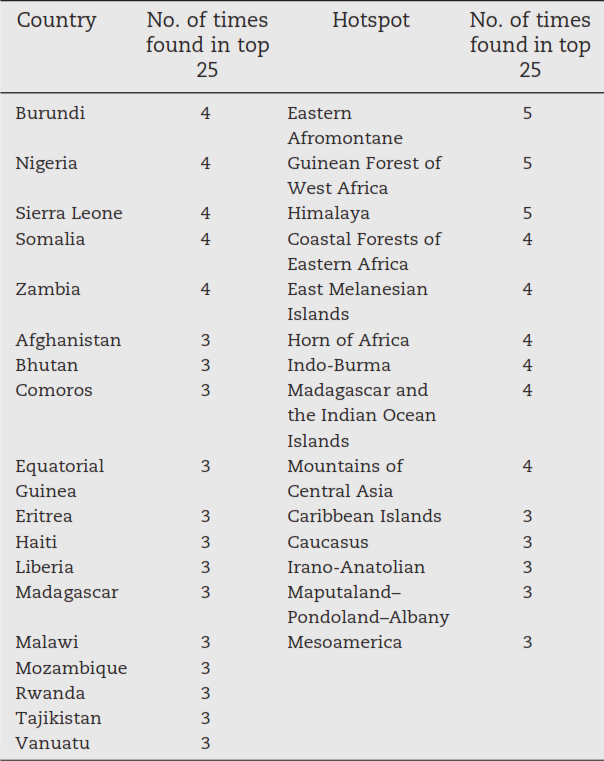Select the Eastern Afromontane hotspot

tap(345, 126)
